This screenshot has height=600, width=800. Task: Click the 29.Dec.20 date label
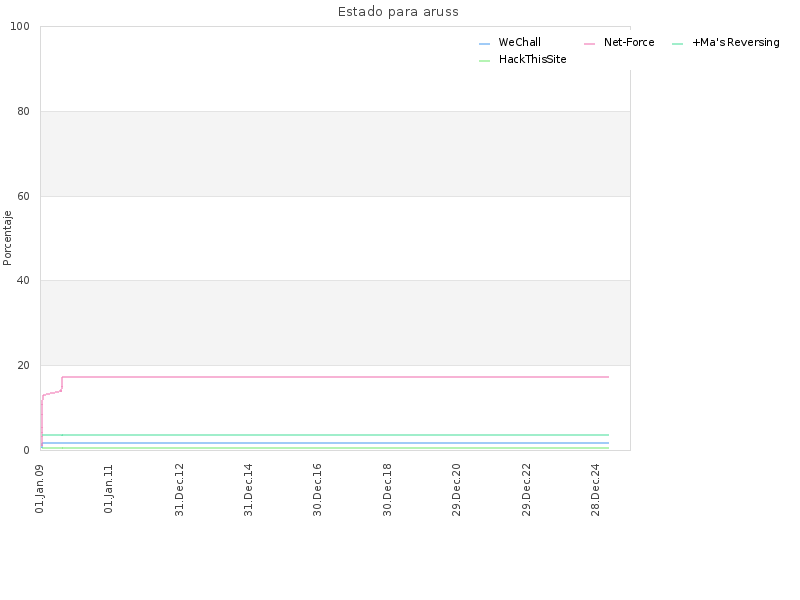[x=456, y=490]
